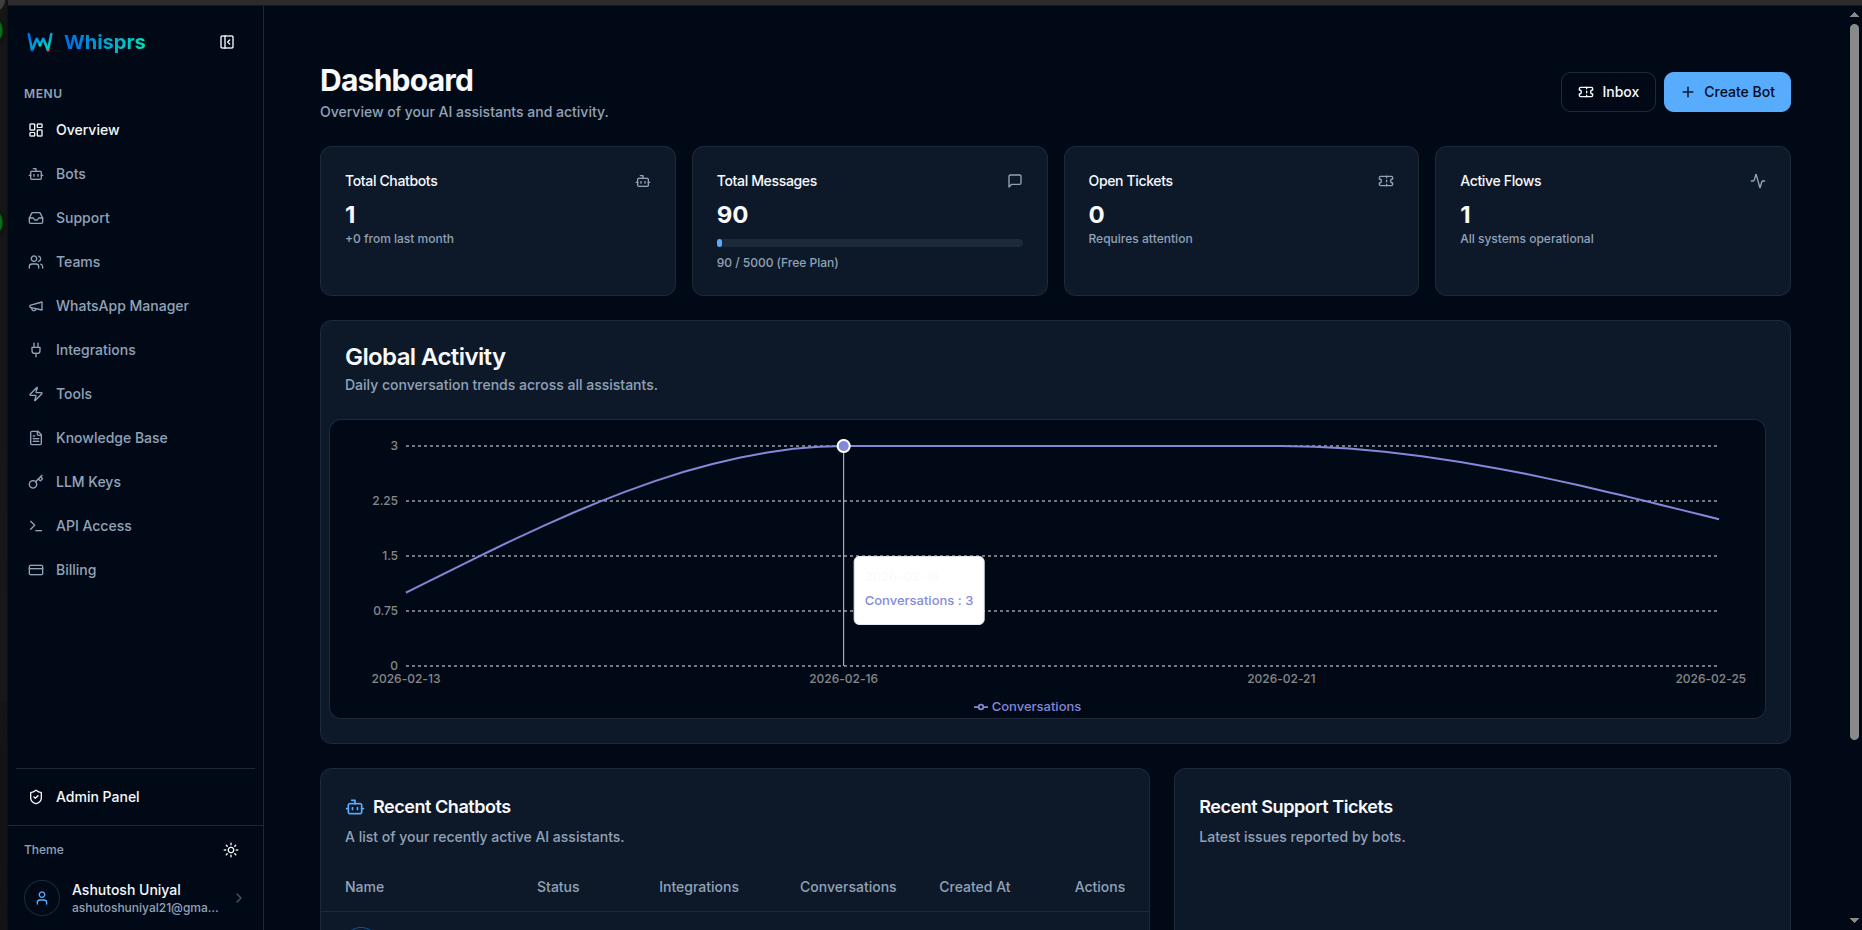1862x930 pixels.
Task: Click the activity pulse icon on Active Flows
Action: 1758,181
